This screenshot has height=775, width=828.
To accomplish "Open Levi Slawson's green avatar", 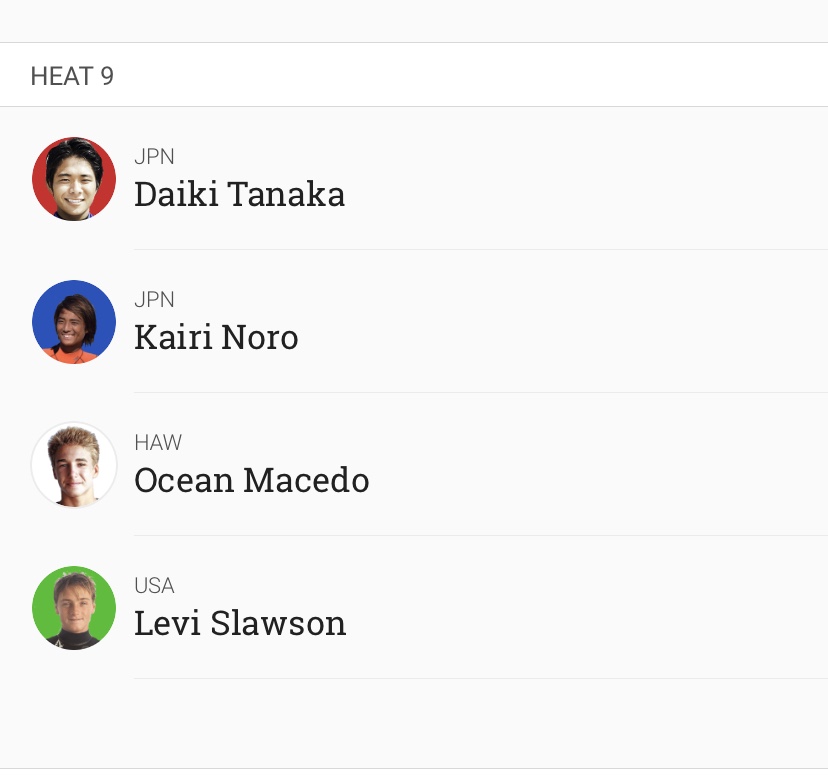I will click(74, 608).
